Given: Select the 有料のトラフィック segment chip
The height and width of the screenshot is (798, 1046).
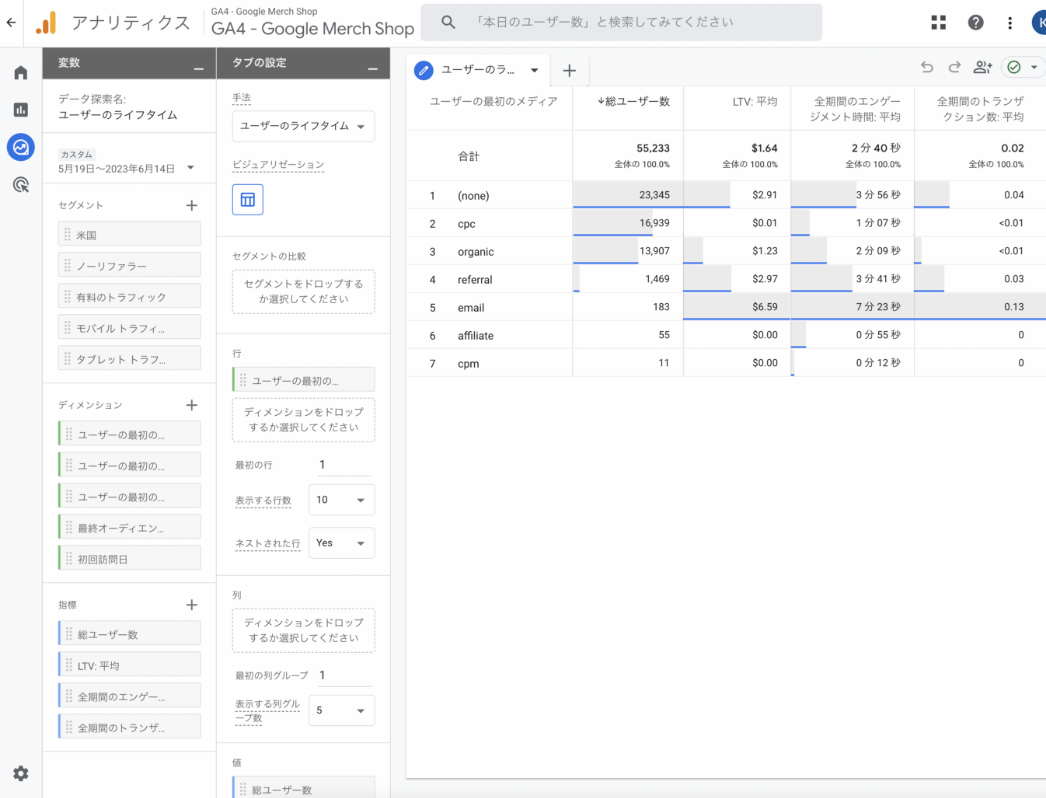Looking at the screenshot, I should (129, 297).
